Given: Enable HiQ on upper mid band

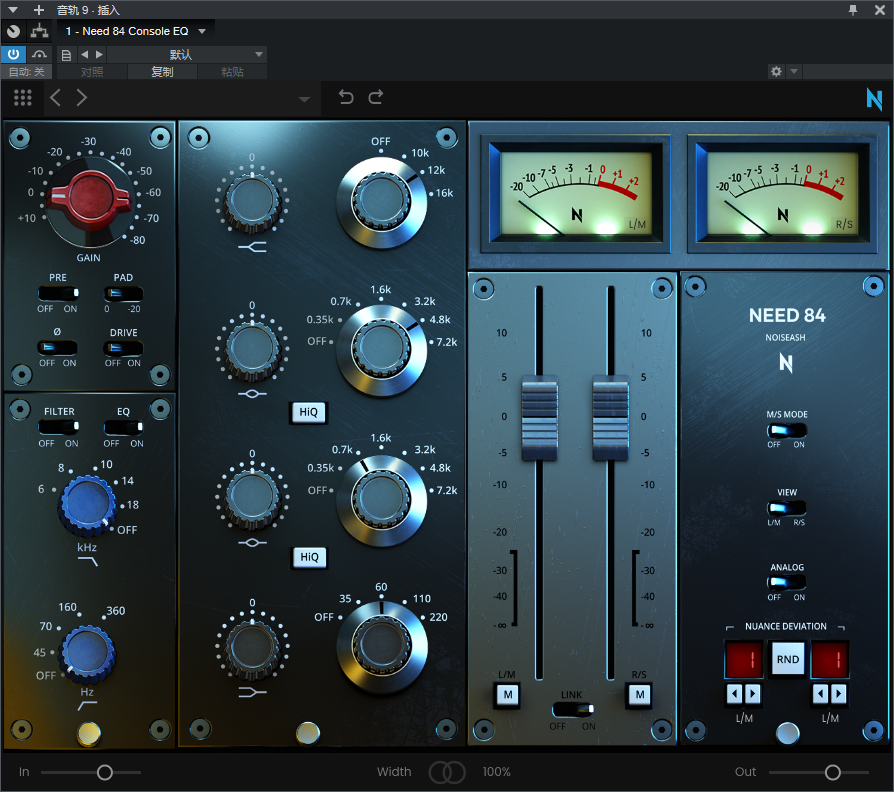Looking at the screenshot, I should pyautogui.click(x=308, y=412).
